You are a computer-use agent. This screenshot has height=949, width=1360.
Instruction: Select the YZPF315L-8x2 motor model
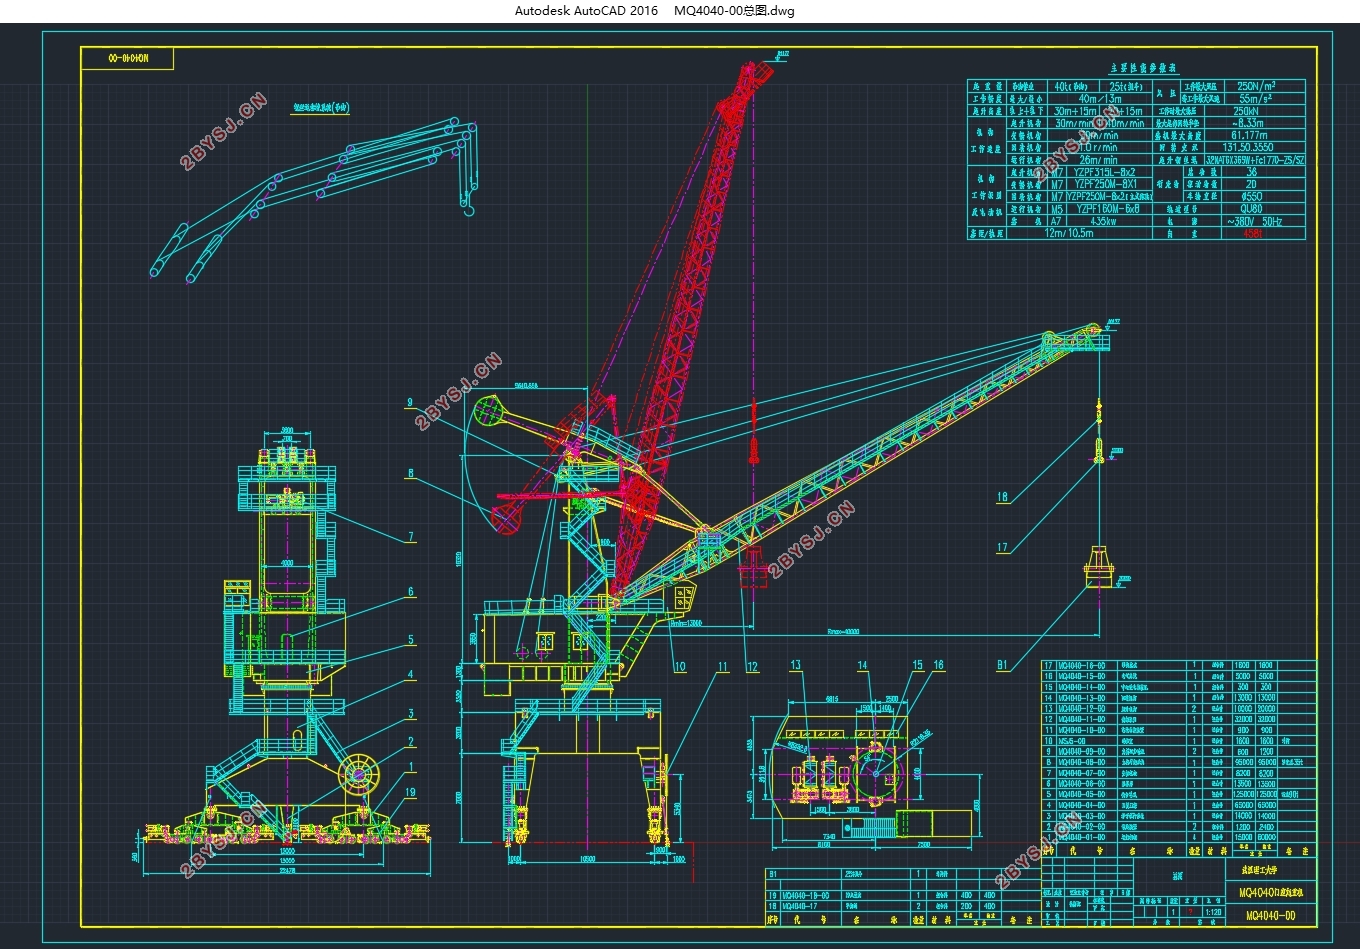[x=1105, y=172]
